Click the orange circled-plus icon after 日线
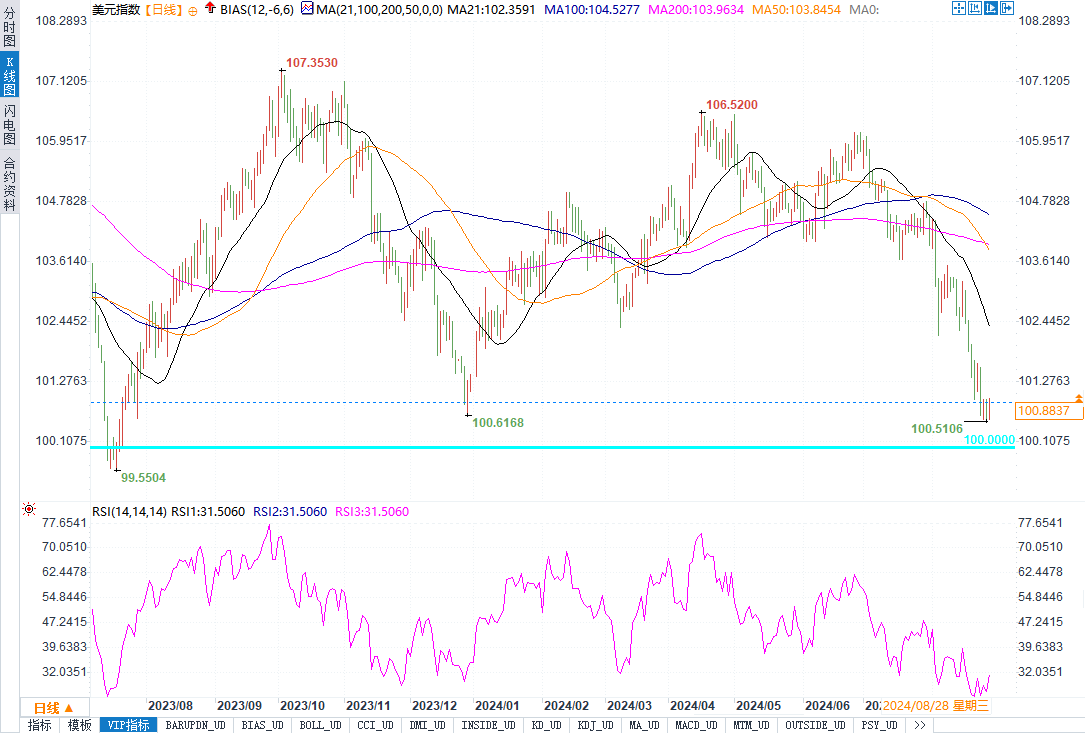The image size is (1085, 733). (192, 10)
